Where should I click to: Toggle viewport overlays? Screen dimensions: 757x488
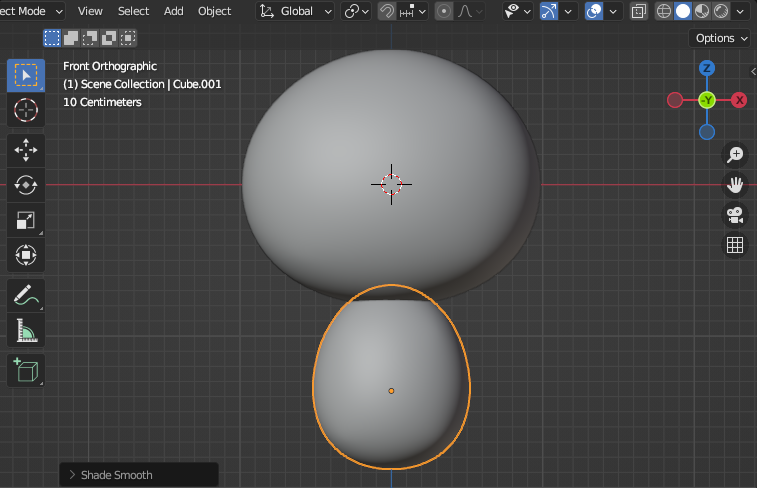pos(594,11)
